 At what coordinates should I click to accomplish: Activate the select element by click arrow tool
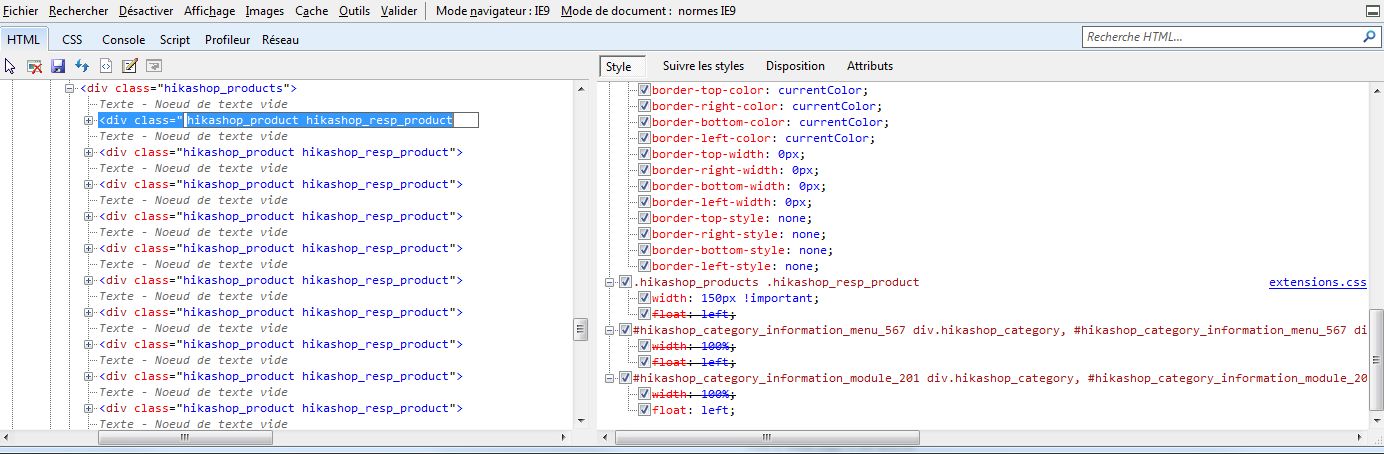[x=11, y=66]
